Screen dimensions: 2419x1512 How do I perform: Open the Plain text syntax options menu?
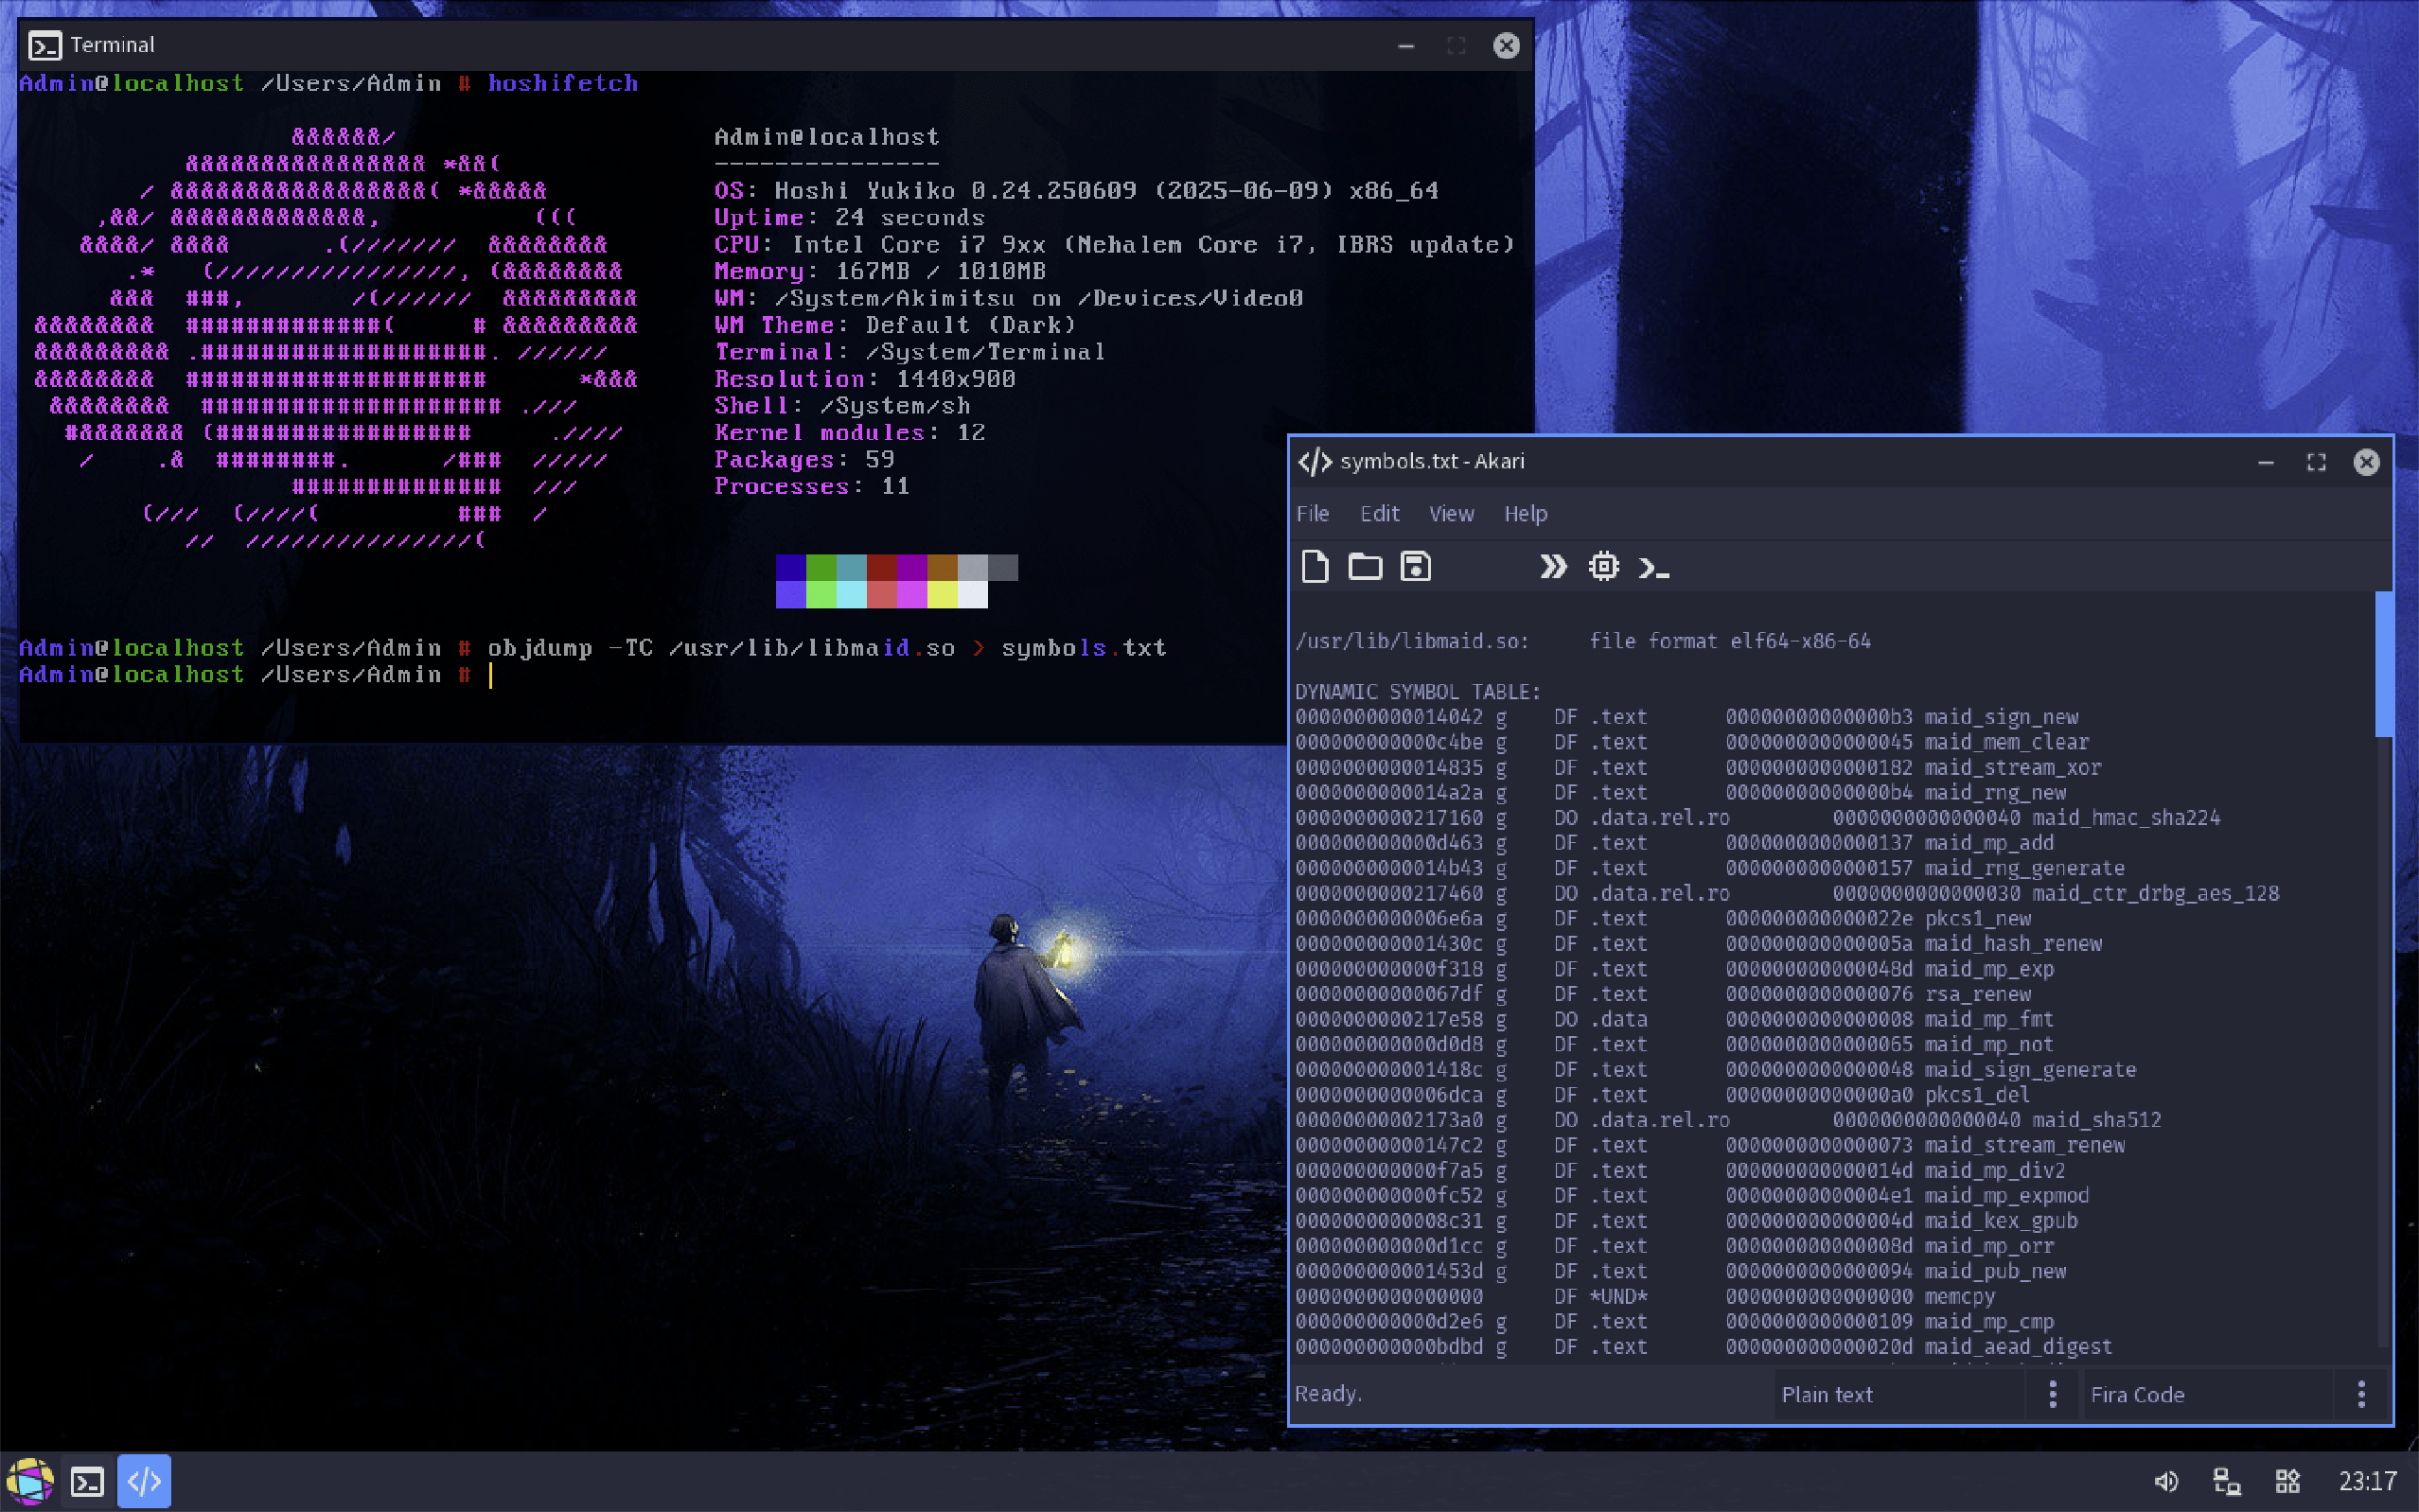point(2052,1394)
